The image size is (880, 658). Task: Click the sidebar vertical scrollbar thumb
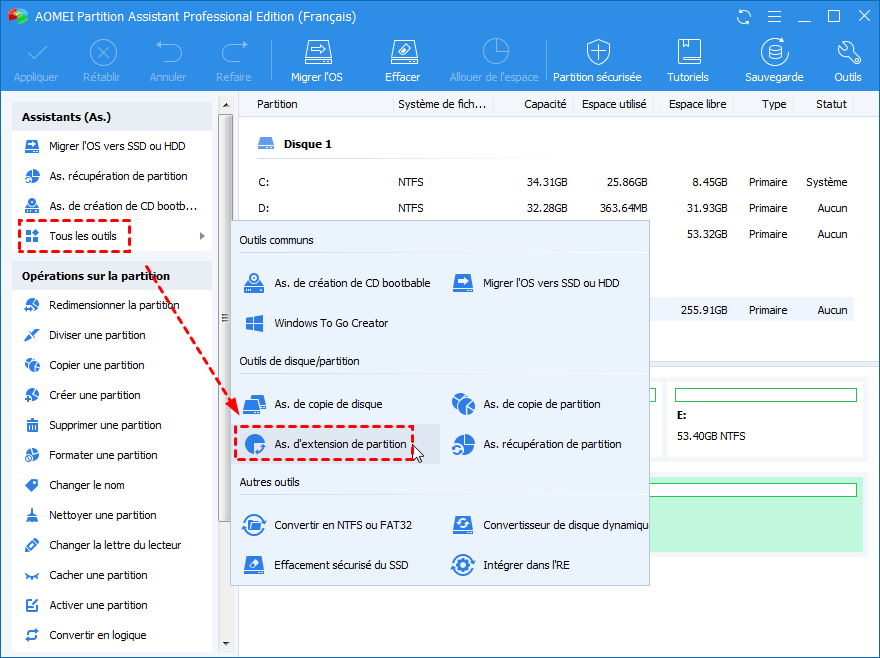[225, 318]
